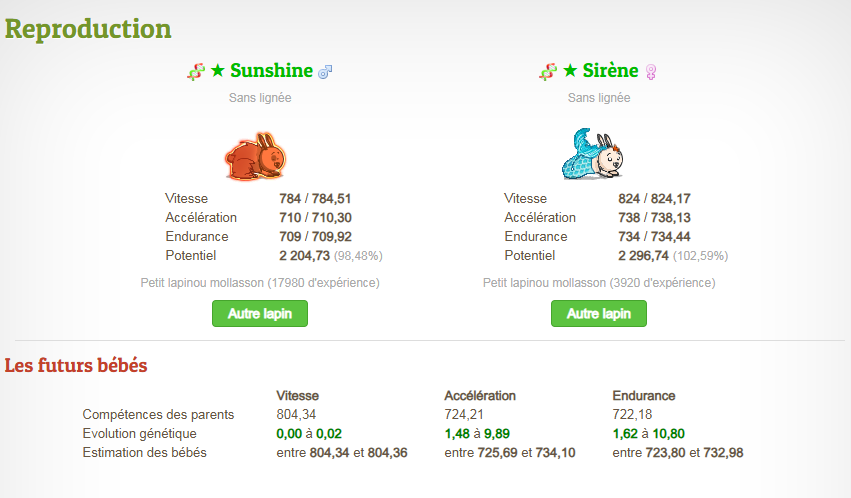The image size is (851, 498).
Task: Click Sans lignée text under Sunshine
Action: [x=260, y=98]
